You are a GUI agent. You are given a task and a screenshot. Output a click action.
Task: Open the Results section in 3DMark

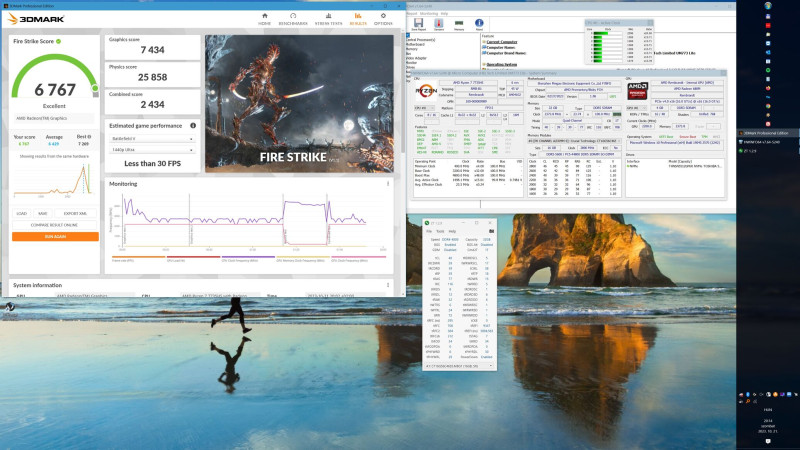pyautogui.click(x=358, y=19)
